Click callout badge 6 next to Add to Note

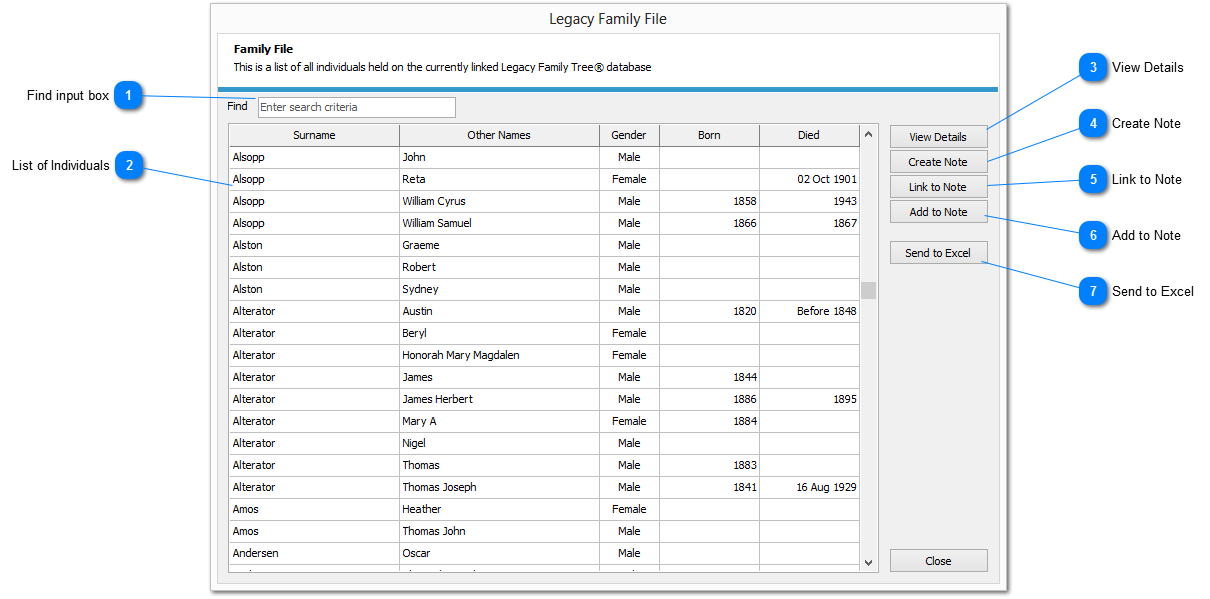[1094, 235]
